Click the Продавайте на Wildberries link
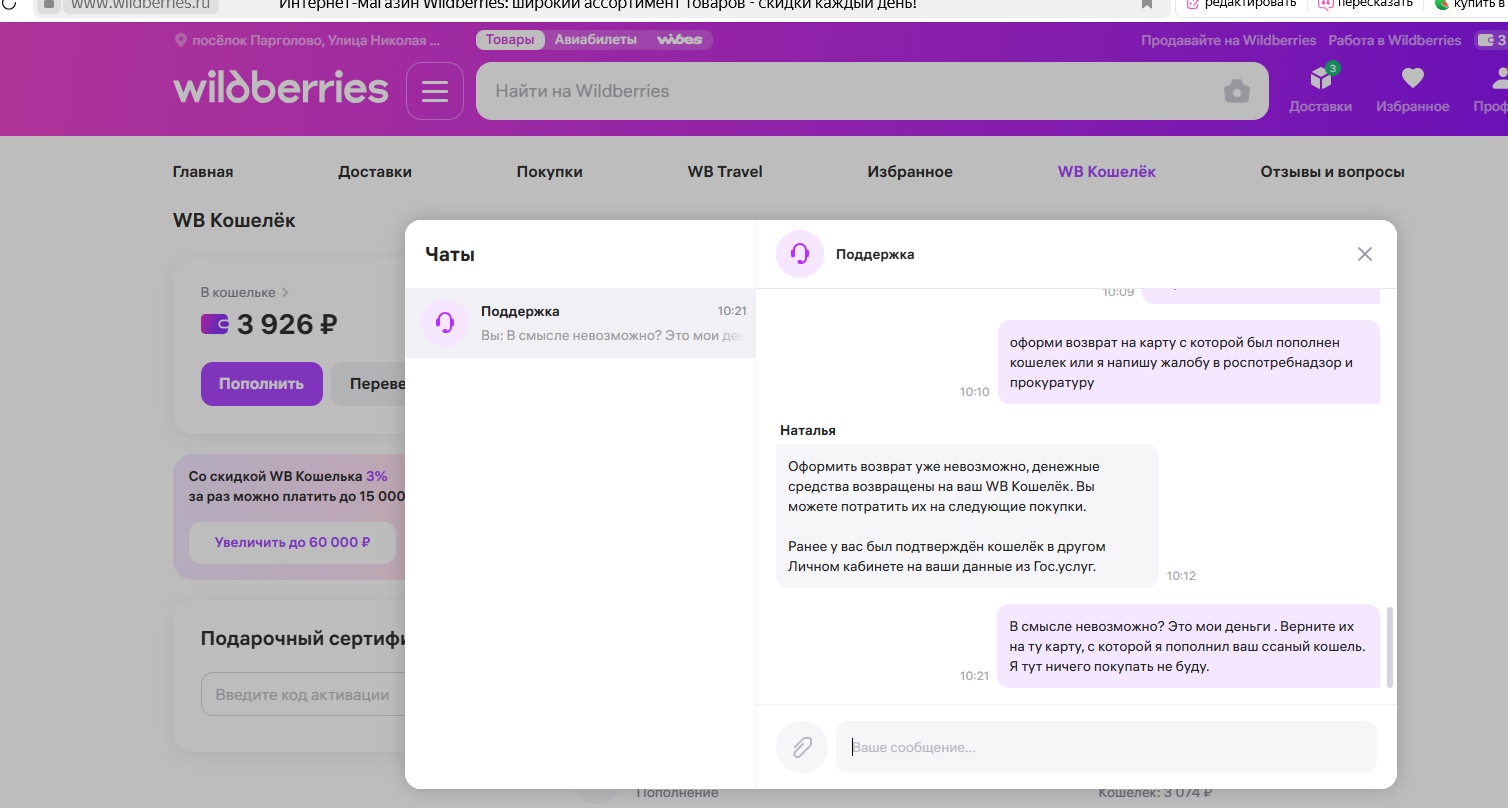 pyautogui.click(x=1228, y=41)
